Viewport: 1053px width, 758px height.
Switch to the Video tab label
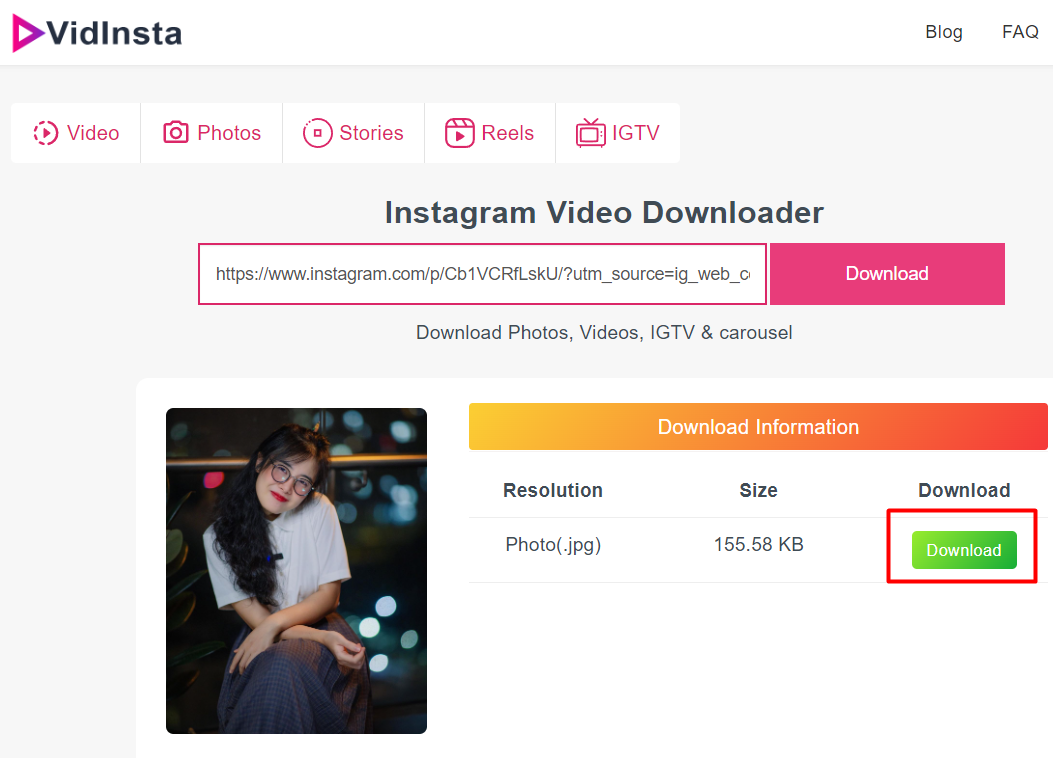[x=93, y=133]
